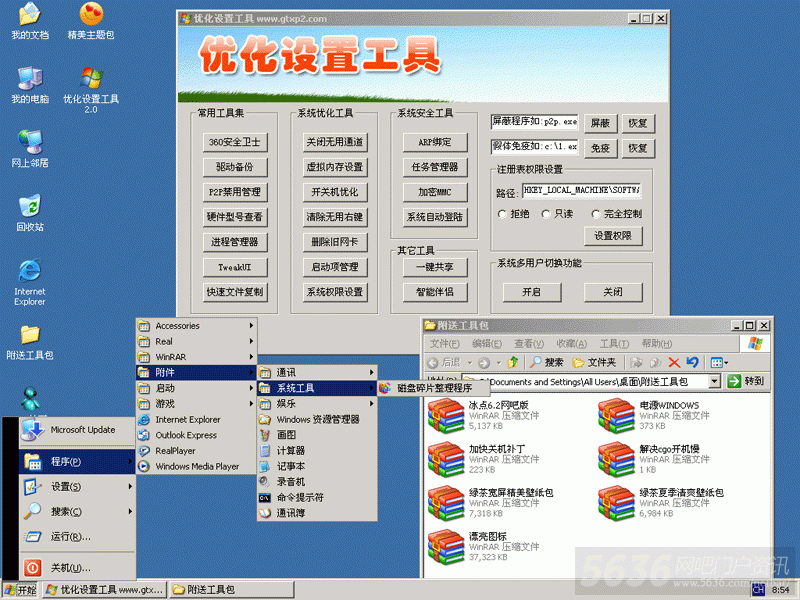Click the views icon in explorer toolbar
This screenshot has width=800, height=600.
719,363
